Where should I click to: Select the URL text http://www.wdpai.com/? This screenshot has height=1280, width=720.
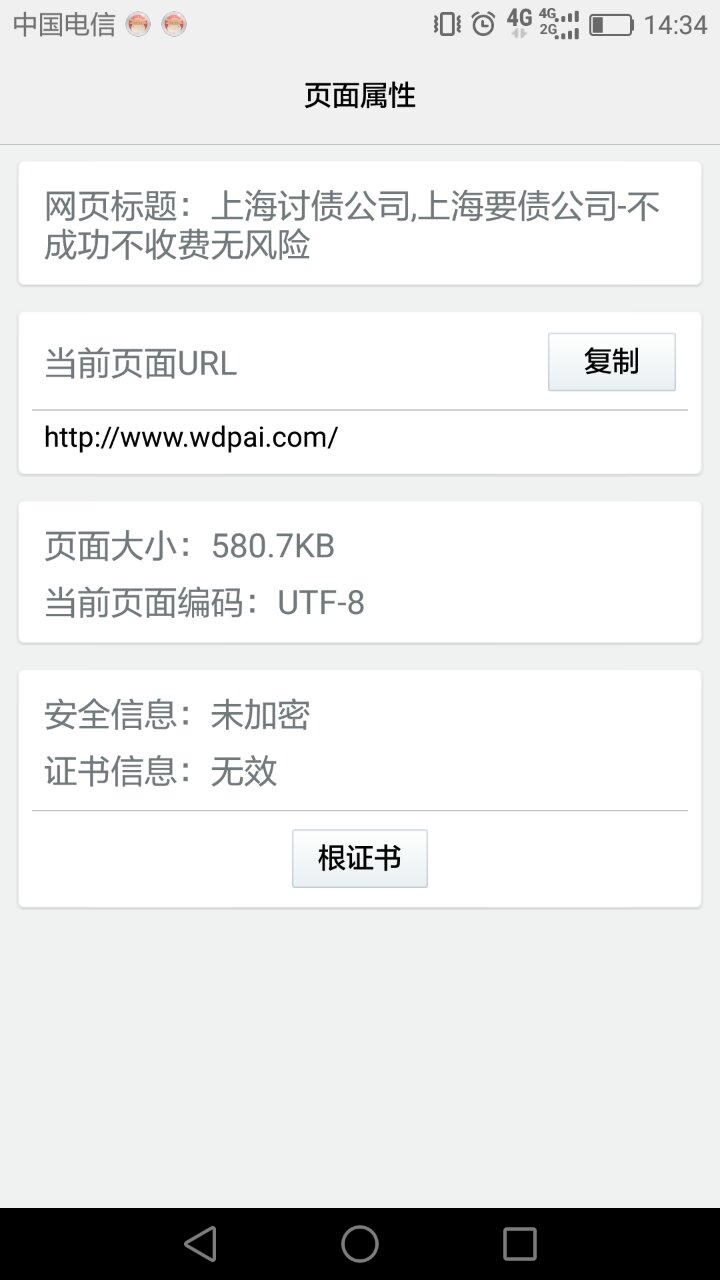click(x=191, y=438)
